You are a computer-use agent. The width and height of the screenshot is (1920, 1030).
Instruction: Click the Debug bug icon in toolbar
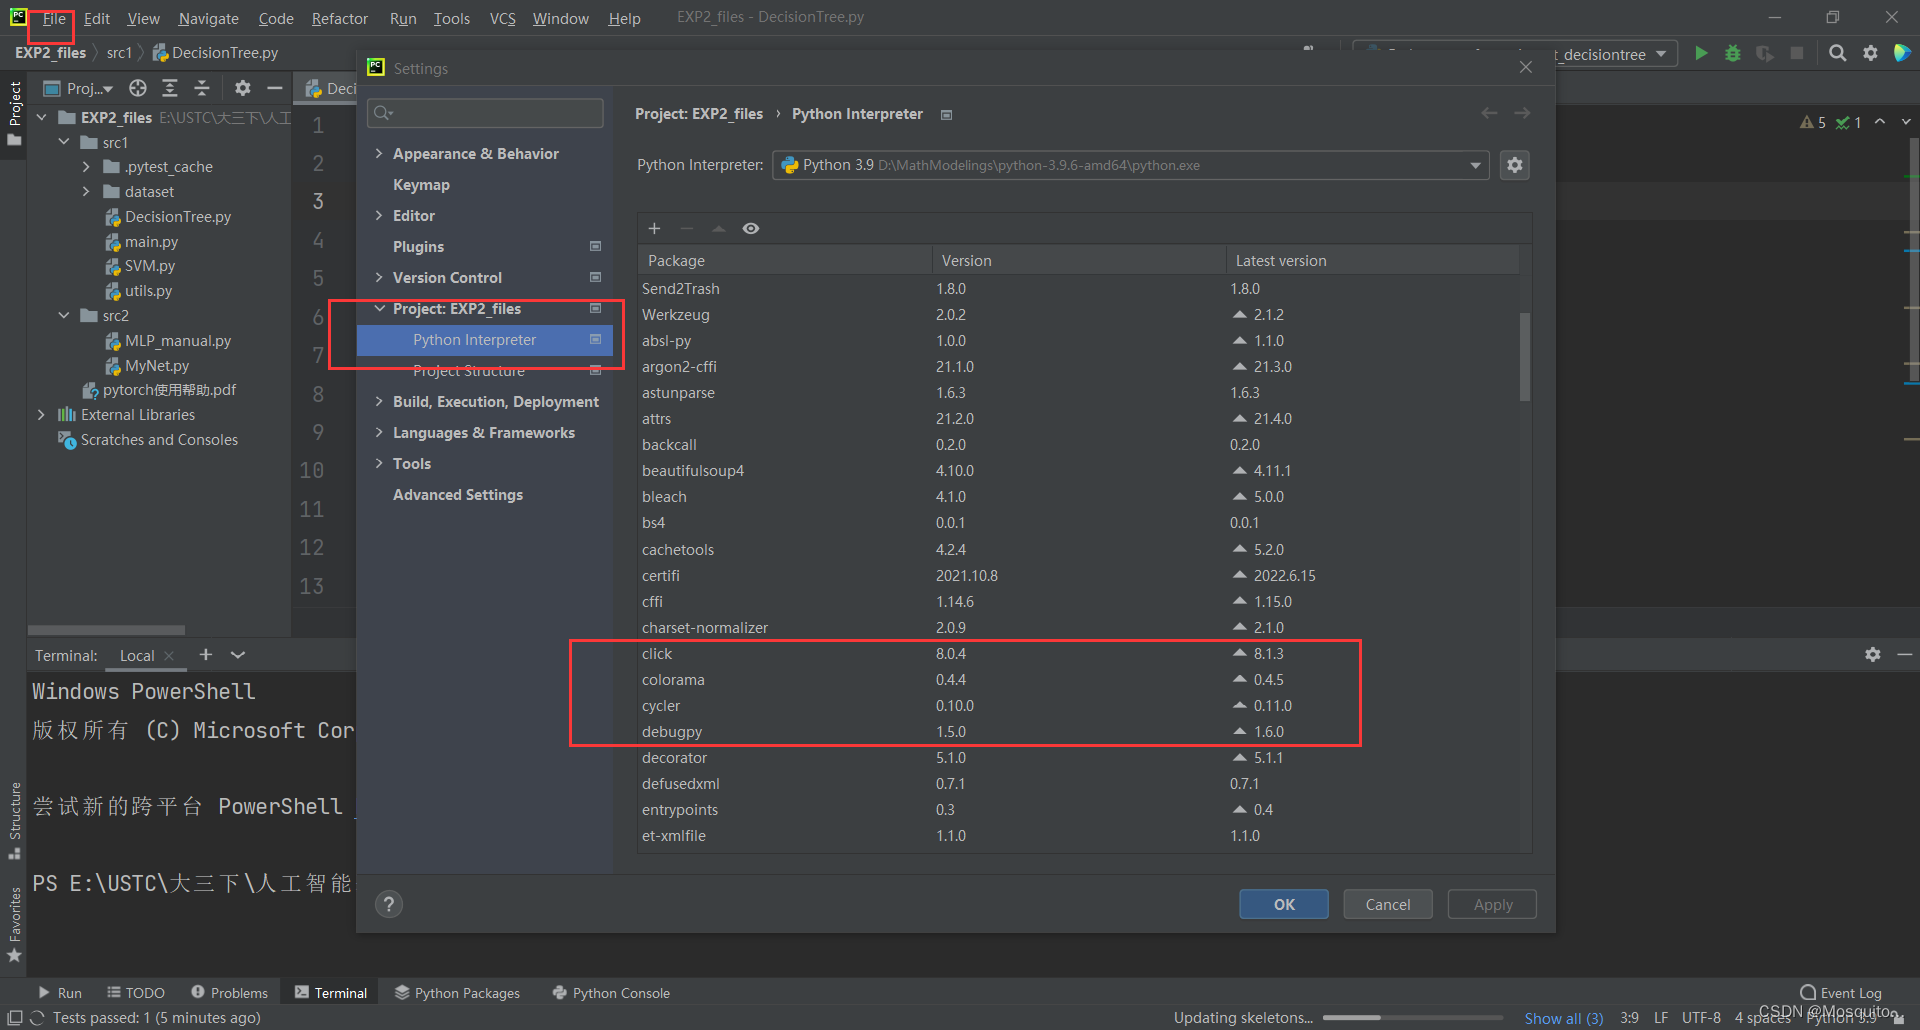click(x=1733, y=53)
